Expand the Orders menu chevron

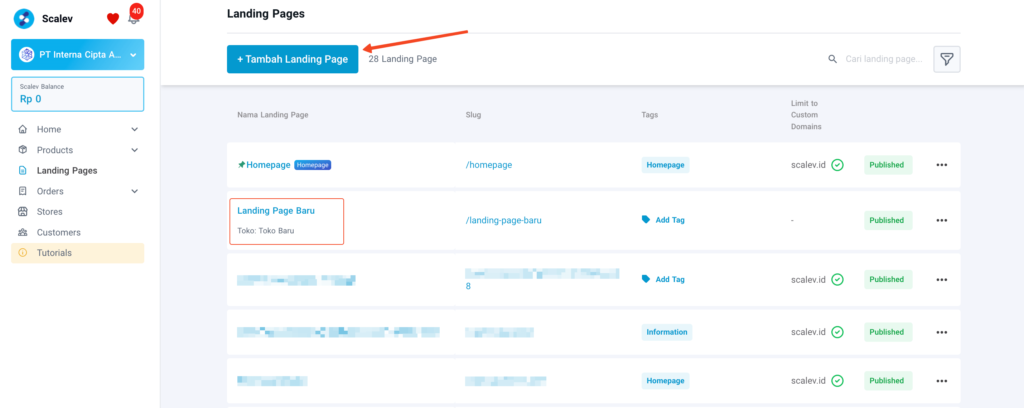coord(135,191)
